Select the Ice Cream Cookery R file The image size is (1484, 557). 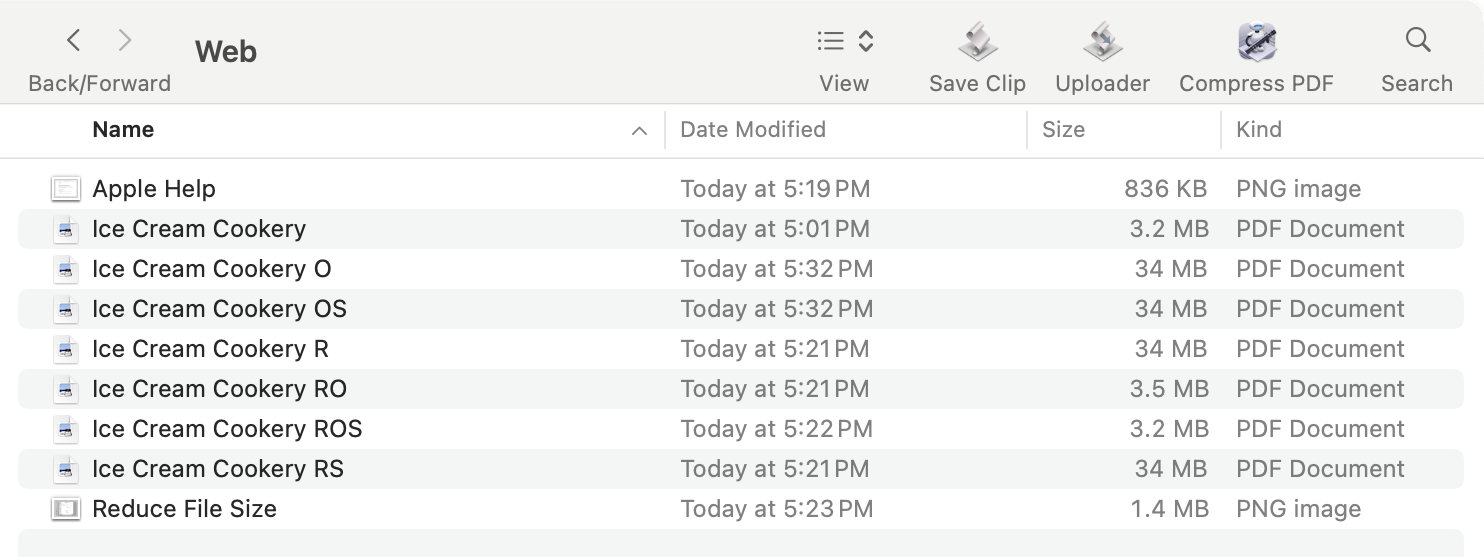point(210,349)
